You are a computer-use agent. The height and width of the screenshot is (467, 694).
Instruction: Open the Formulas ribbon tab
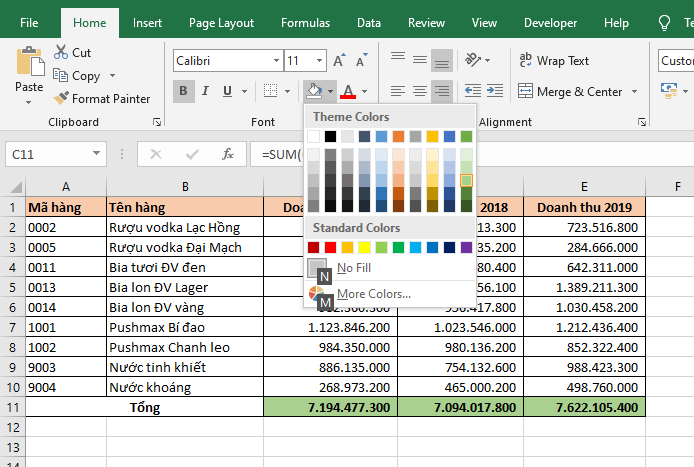point(305,22)
